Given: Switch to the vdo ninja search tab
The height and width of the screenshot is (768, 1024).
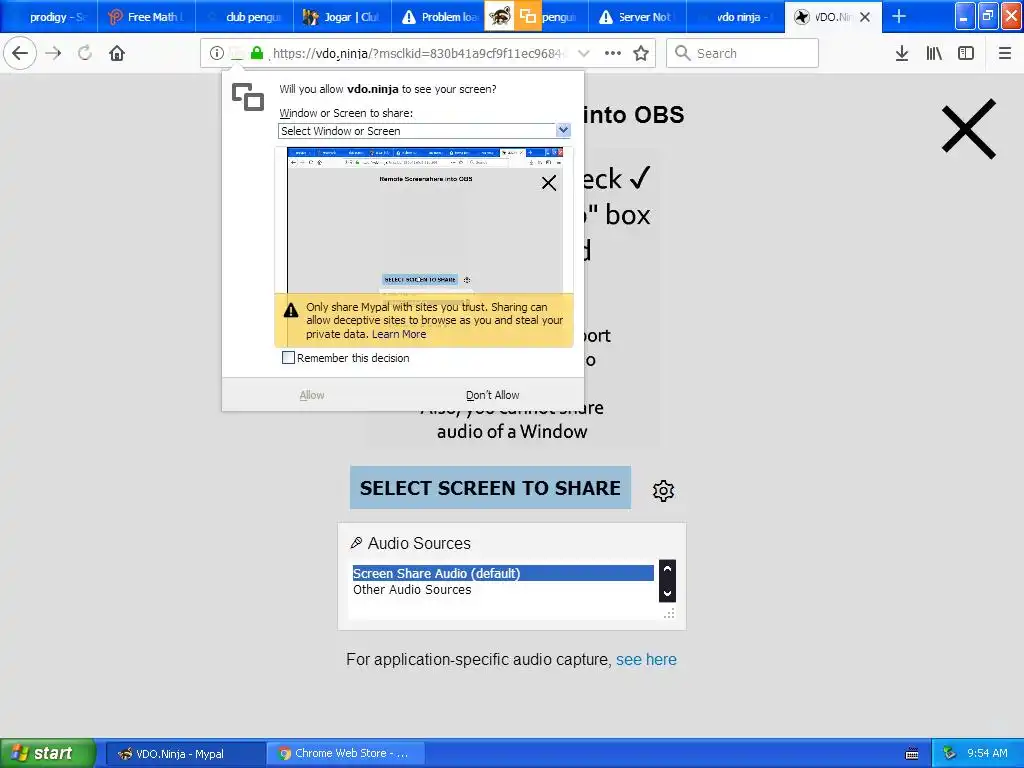Looking at the screenshot, I should [x=735, y=17].
